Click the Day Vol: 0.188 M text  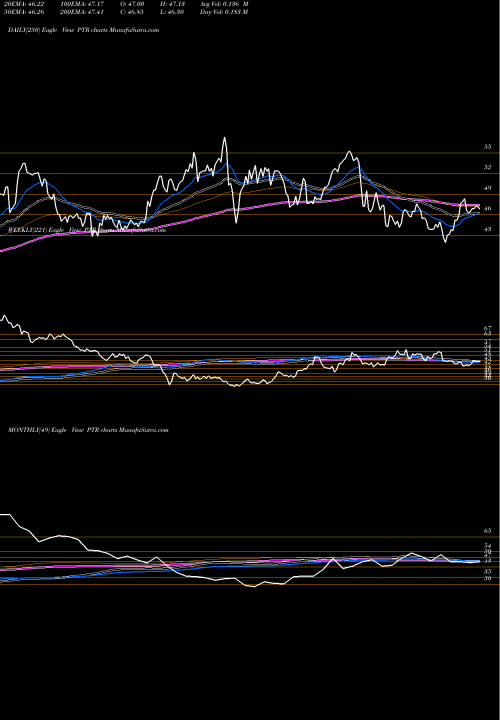tap(224, 12)
